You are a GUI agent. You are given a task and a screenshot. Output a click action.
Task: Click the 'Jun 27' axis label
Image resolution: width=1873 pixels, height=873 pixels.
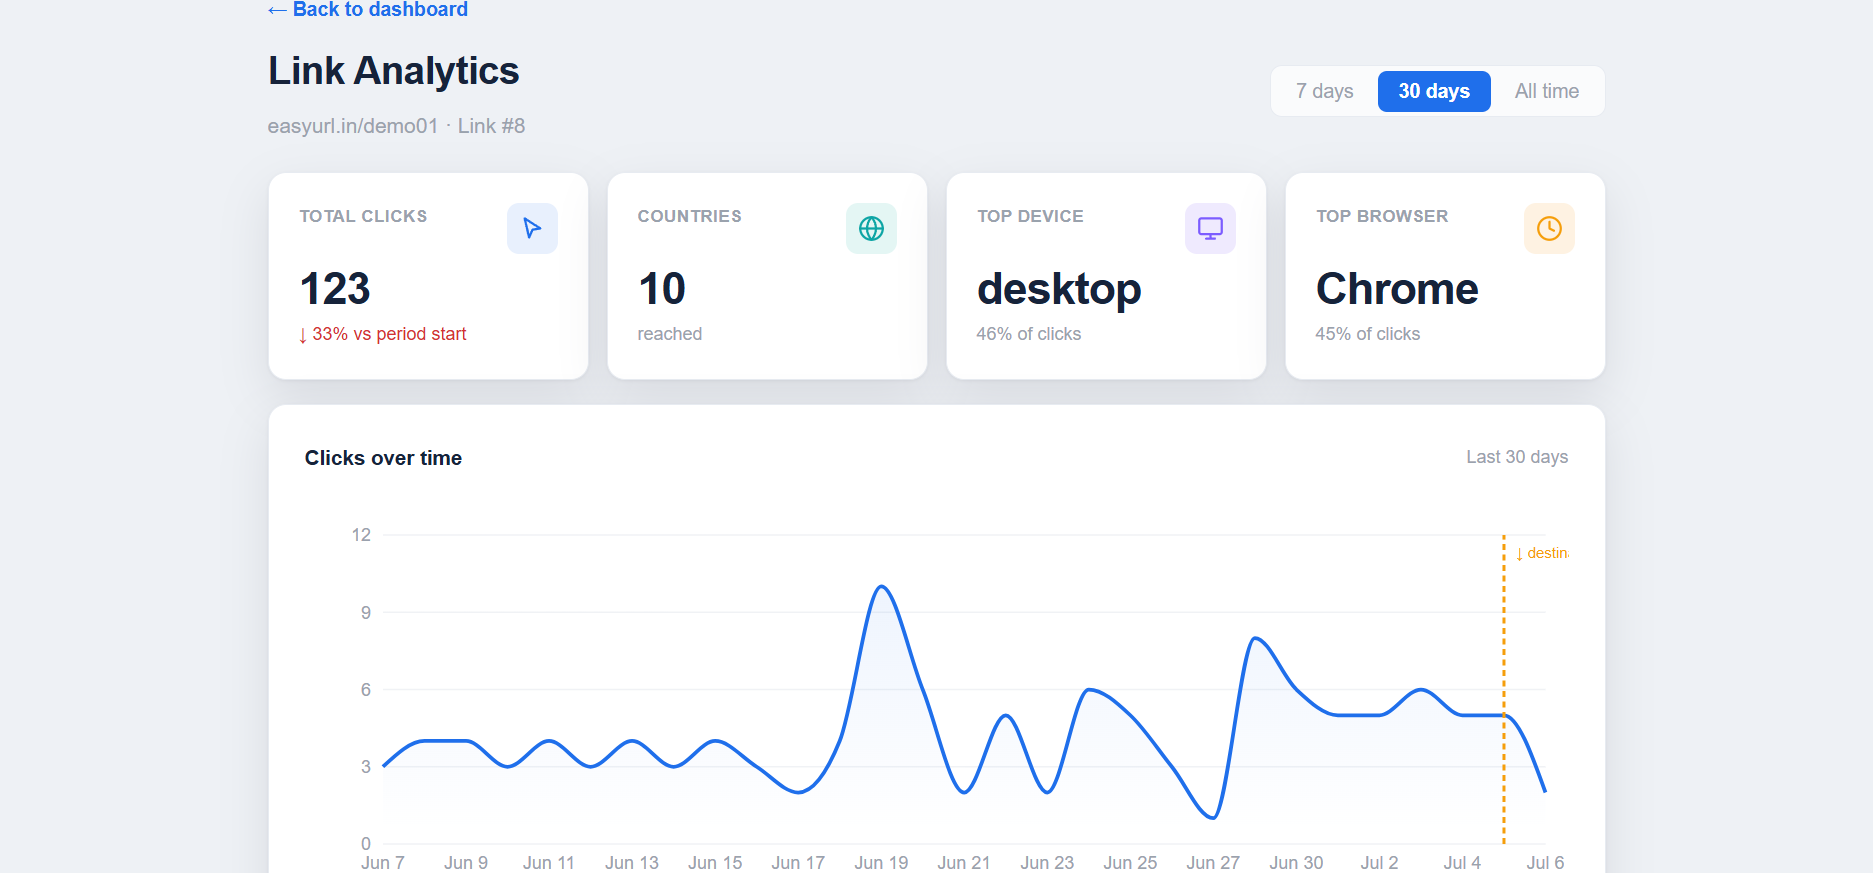pos(1213,862)
